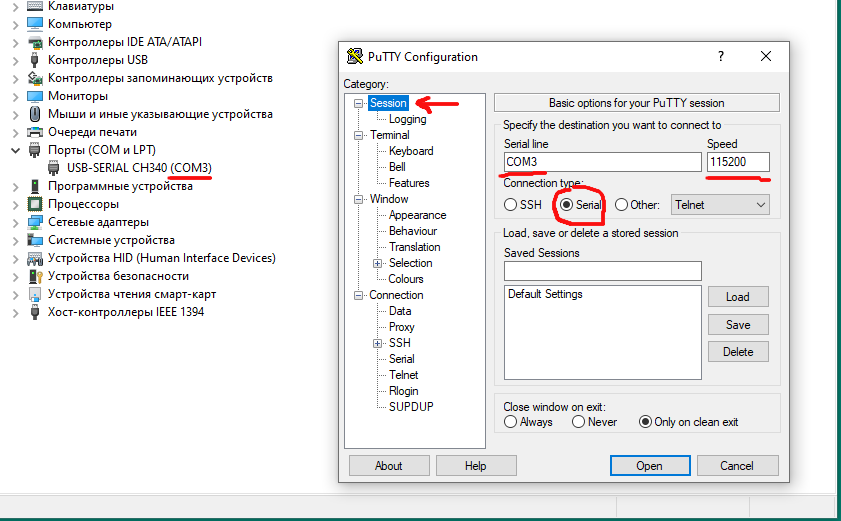Viewport: 841px width, 521px height.
Task: Collapse the Session tree node in PuTTY
Action: tap(358, 103)
